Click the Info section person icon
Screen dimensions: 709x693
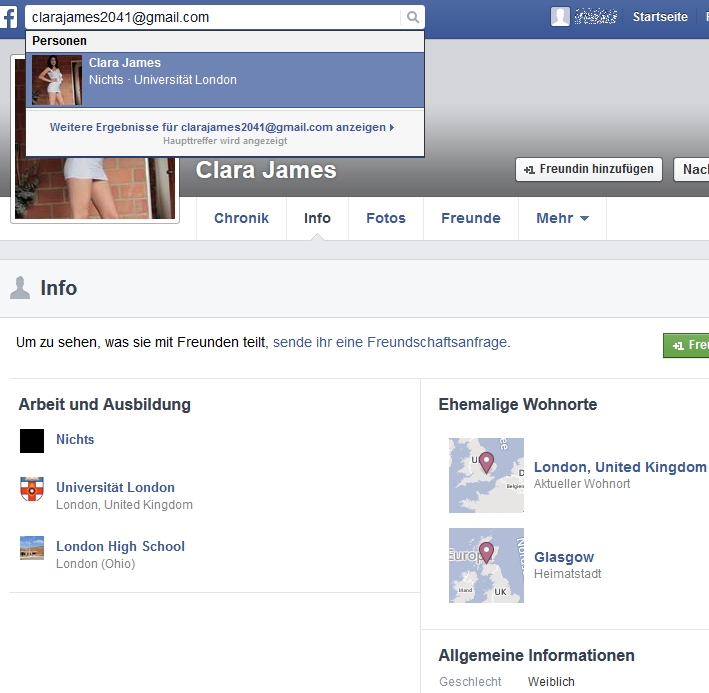tap(20, 288)
